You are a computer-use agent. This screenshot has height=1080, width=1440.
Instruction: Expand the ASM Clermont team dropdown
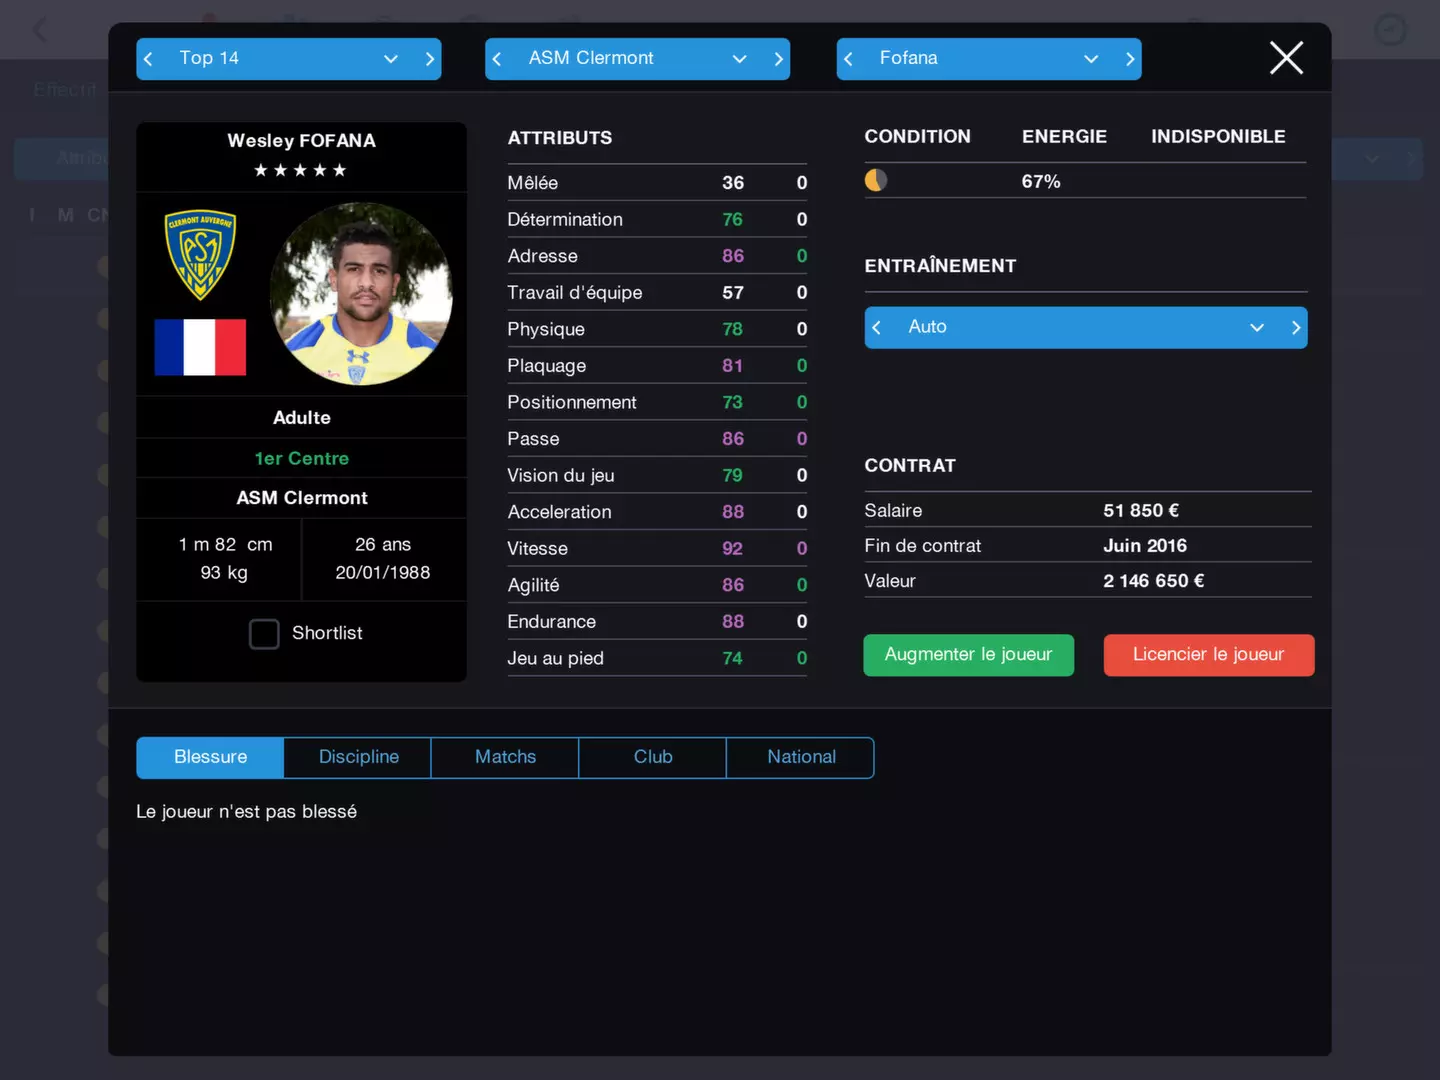(x=638, y=59)
